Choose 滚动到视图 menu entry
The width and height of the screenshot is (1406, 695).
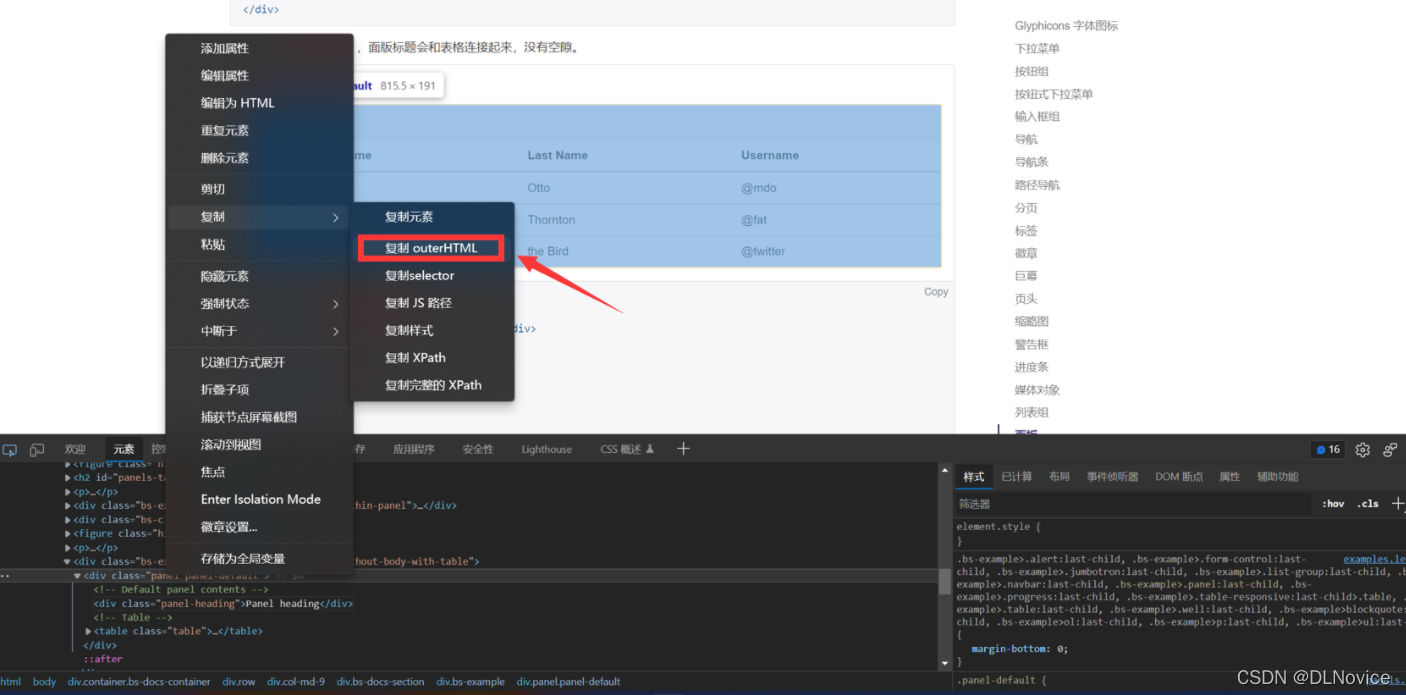tap(231, 445)
